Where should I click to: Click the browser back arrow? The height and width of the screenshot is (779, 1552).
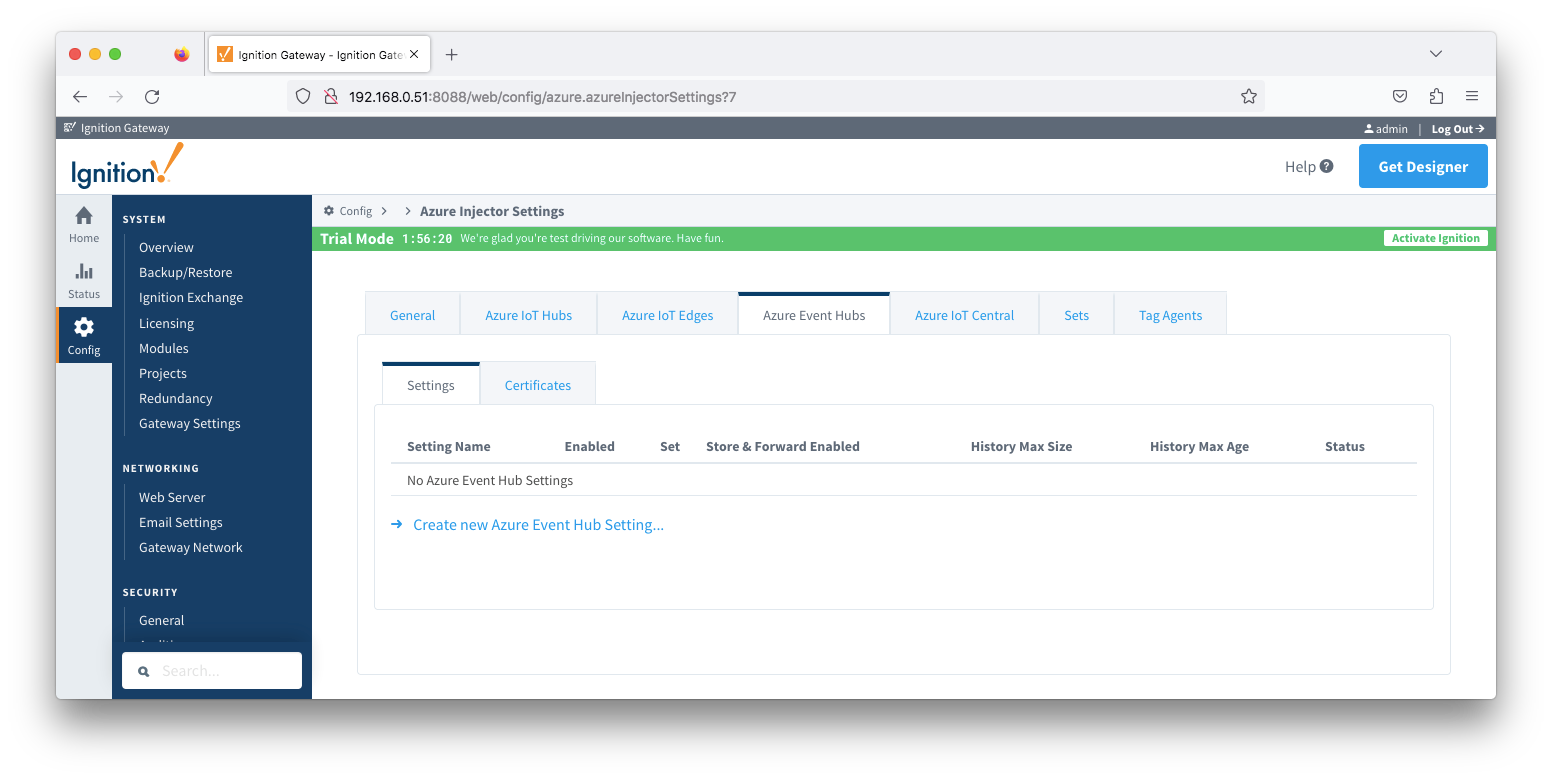tap(80, 97)
